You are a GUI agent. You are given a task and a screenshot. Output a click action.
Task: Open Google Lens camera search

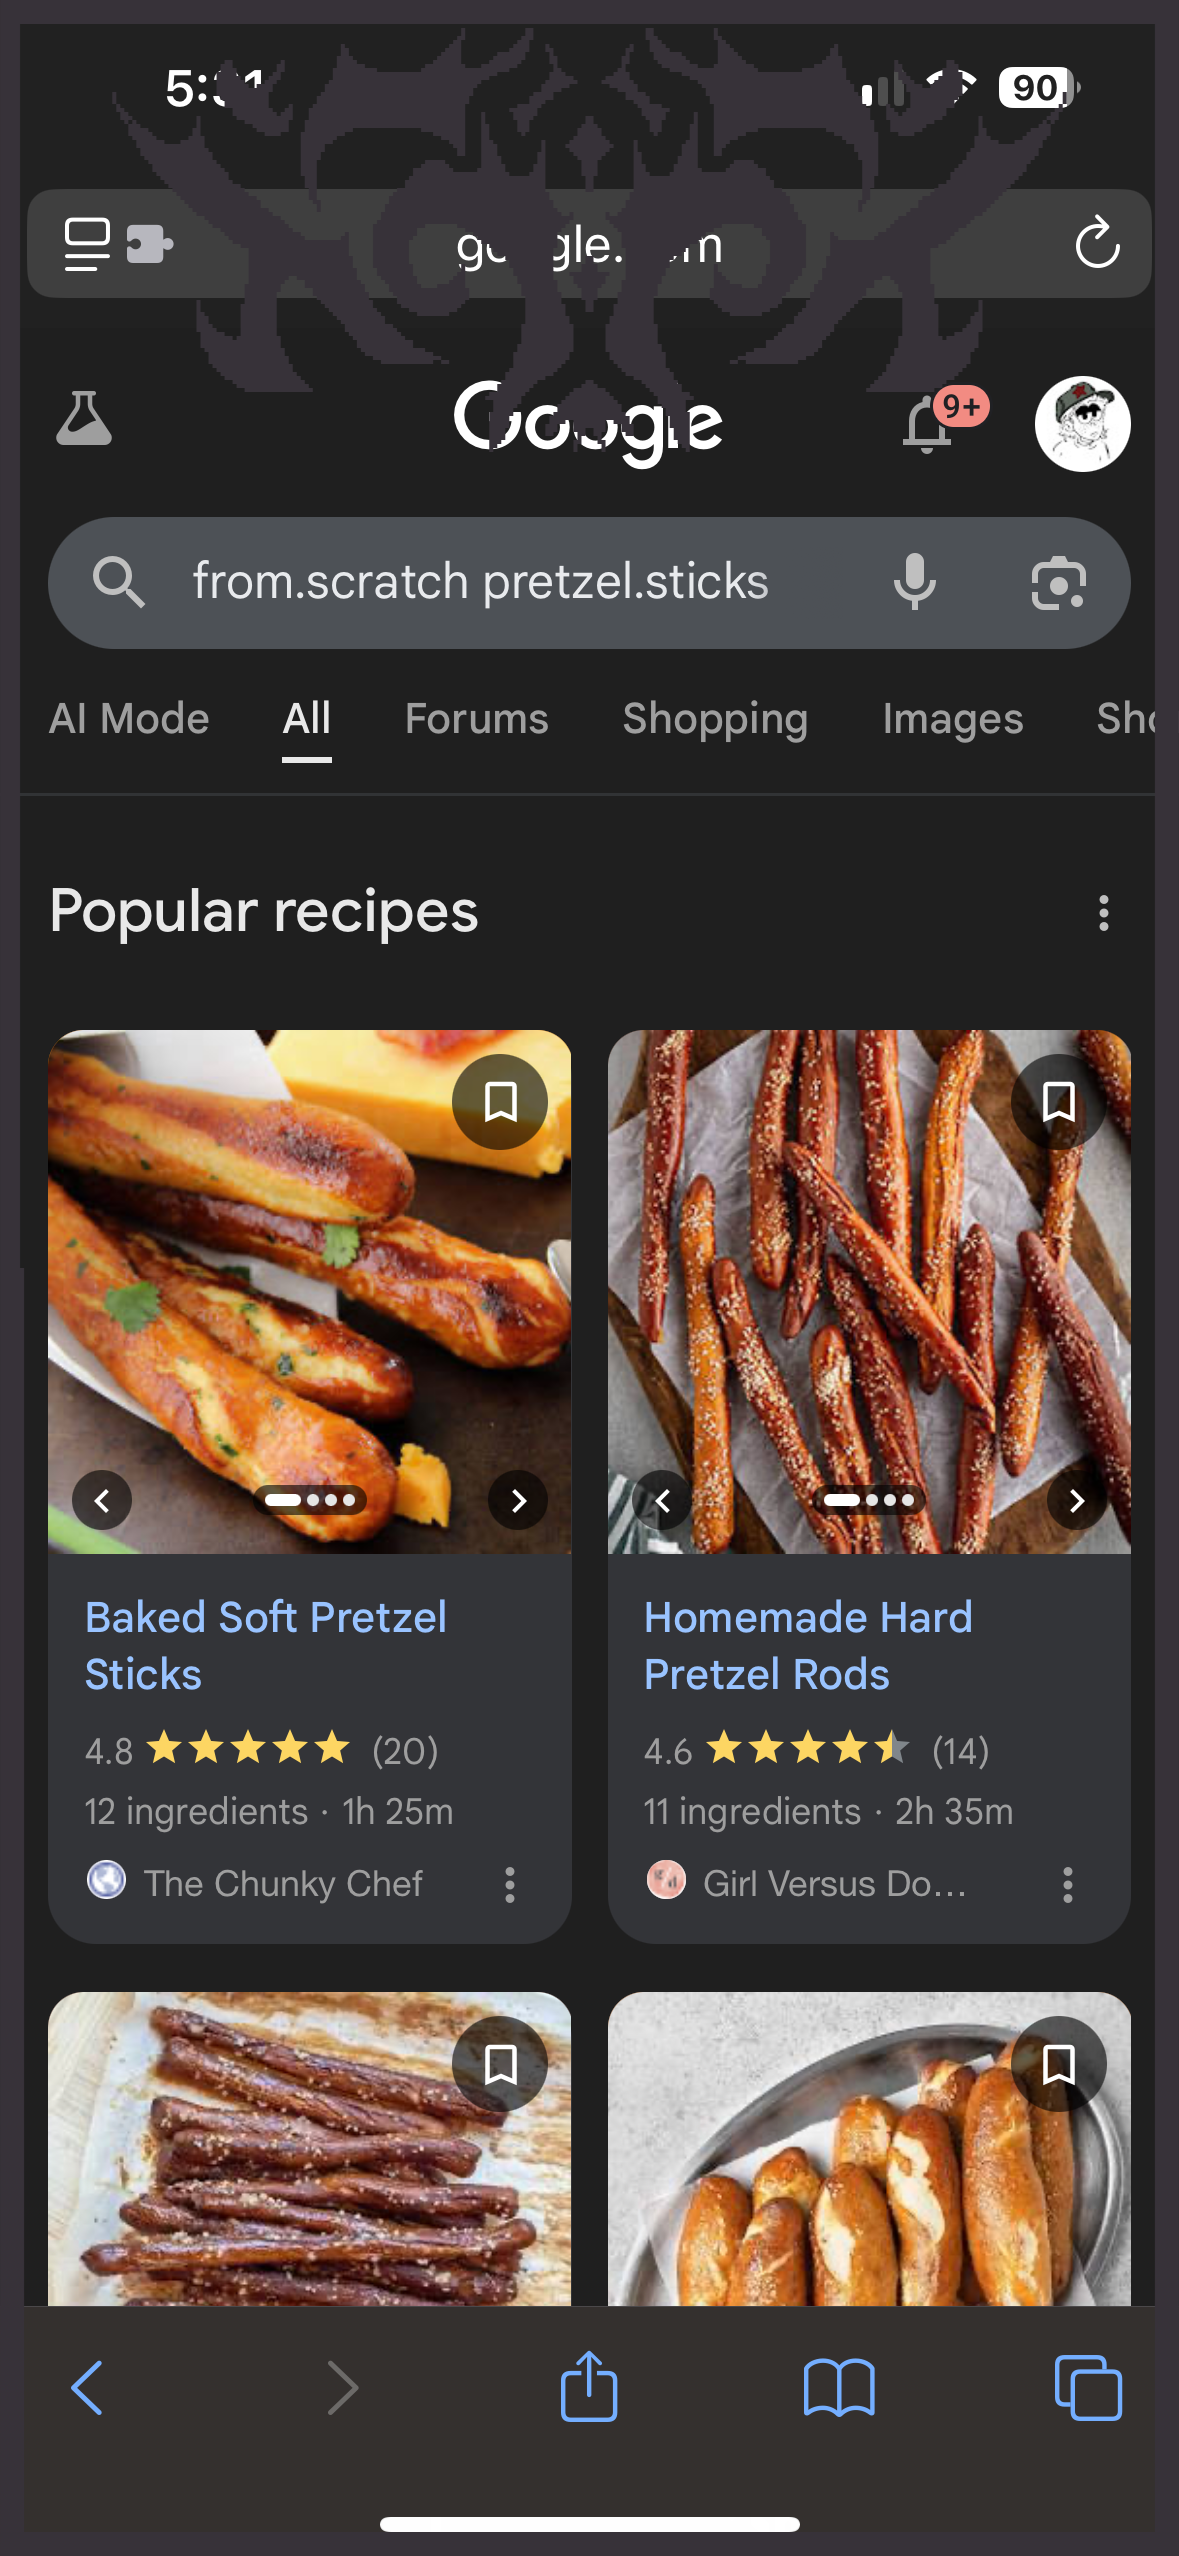click(1058, 583)
